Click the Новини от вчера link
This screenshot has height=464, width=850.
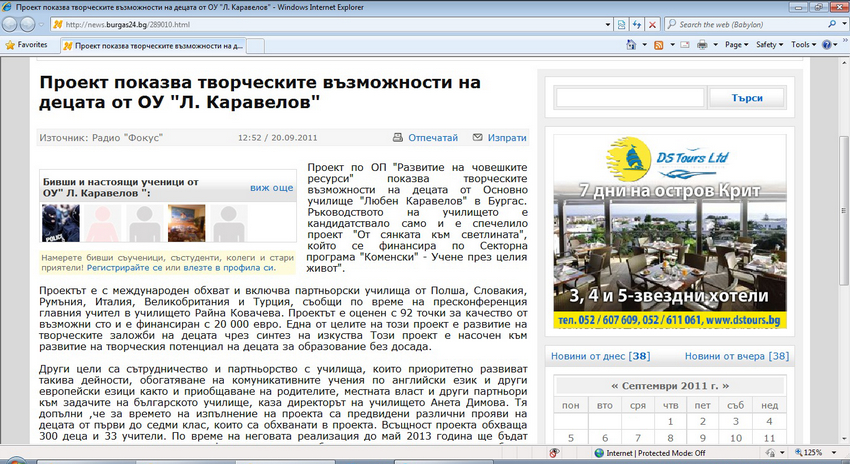(x=737, y=356)
